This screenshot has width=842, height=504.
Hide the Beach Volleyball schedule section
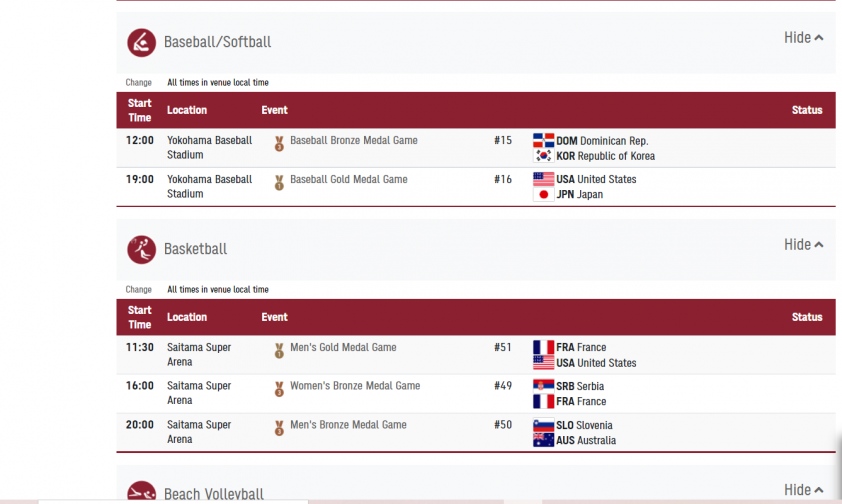click(803, 490)
